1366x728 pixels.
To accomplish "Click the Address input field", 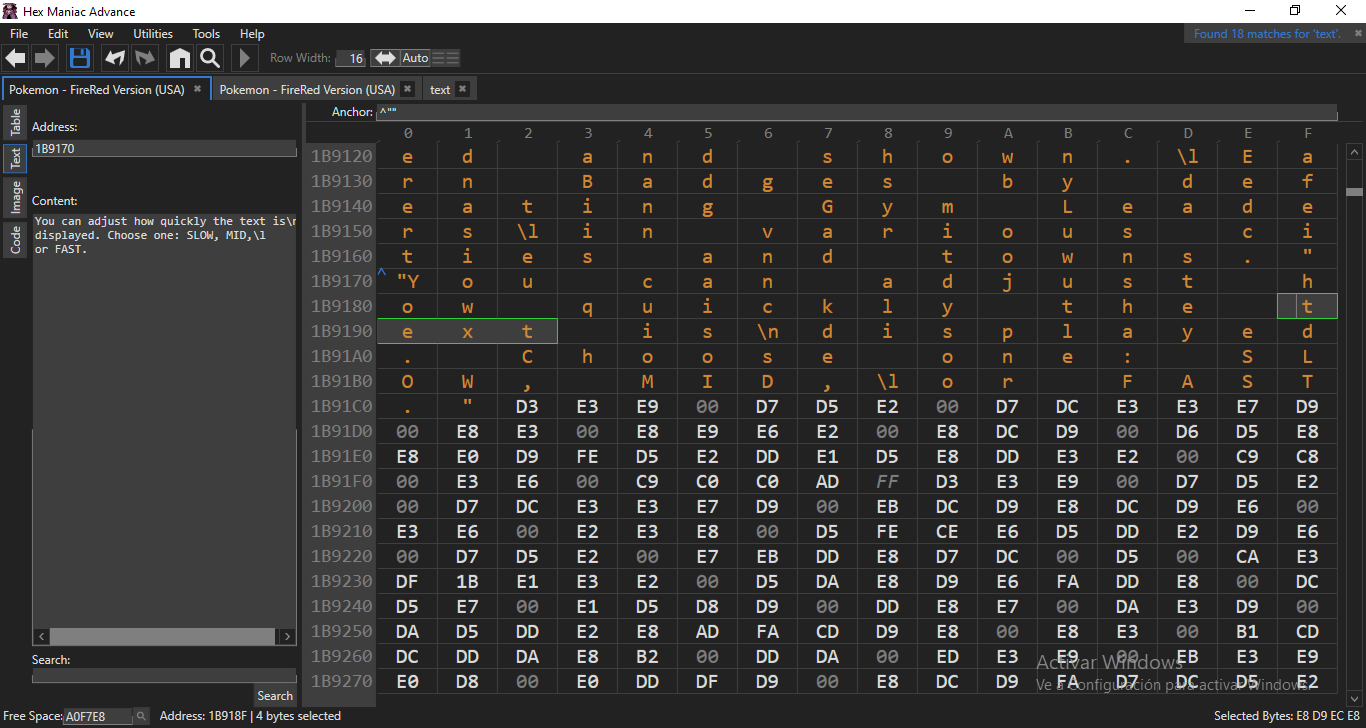I will [164, 149].
